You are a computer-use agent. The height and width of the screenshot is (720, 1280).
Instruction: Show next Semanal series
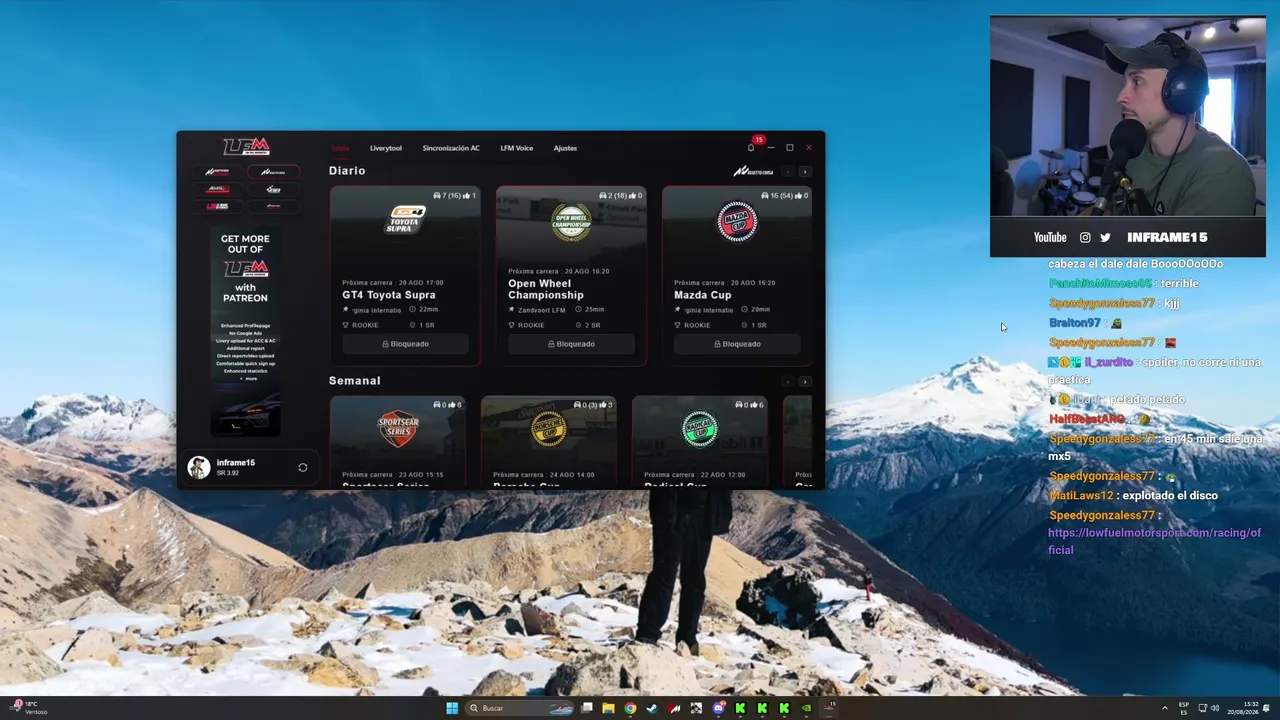(805, 381)
